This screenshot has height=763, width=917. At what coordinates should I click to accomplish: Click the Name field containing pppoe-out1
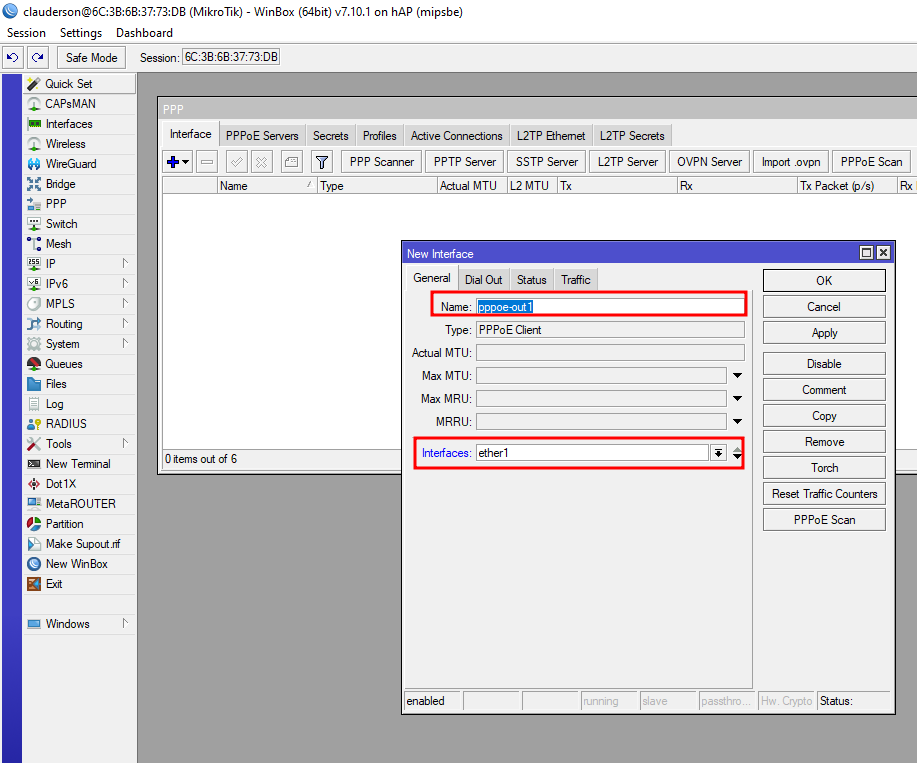point(610,307)
